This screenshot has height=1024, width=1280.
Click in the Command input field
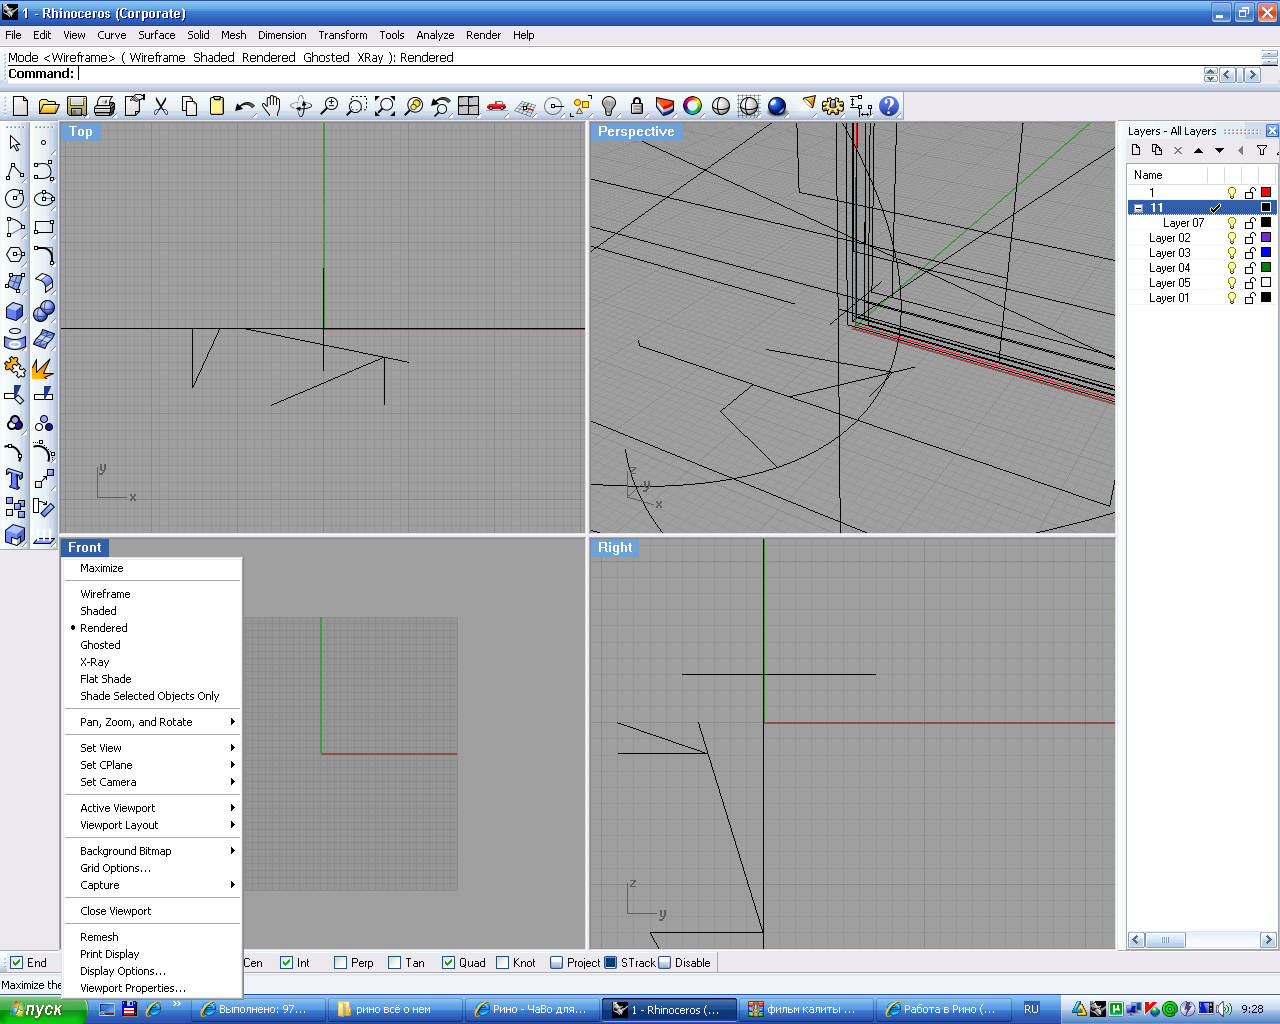click(640, 74)
